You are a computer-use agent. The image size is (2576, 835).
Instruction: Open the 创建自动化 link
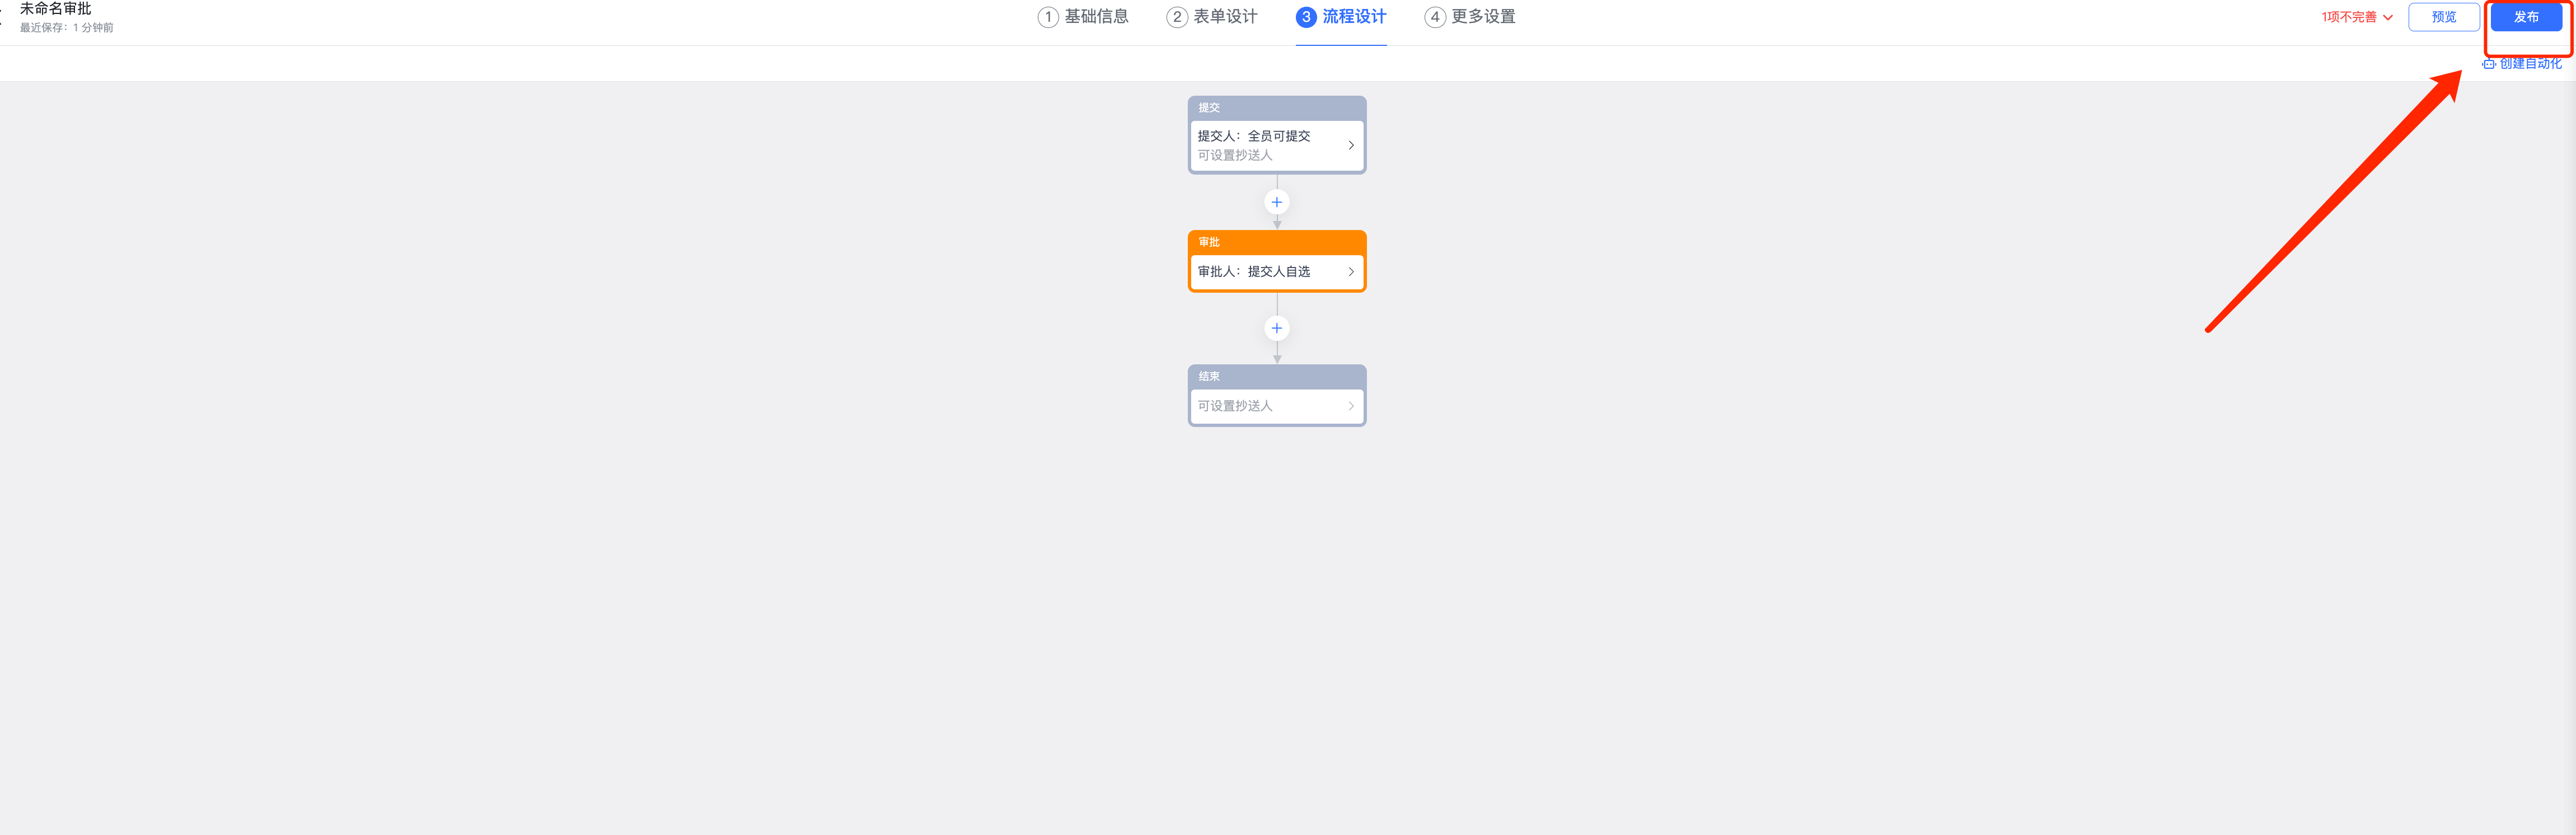(x=2530, y=64)
